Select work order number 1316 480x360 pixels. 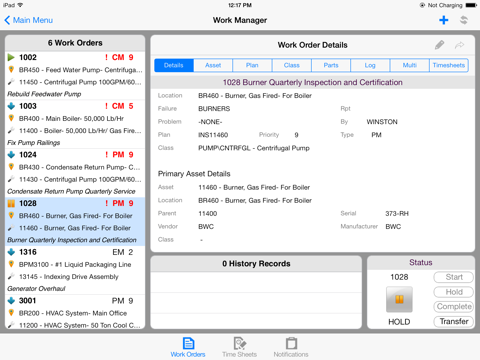click(x=28, y=252)
